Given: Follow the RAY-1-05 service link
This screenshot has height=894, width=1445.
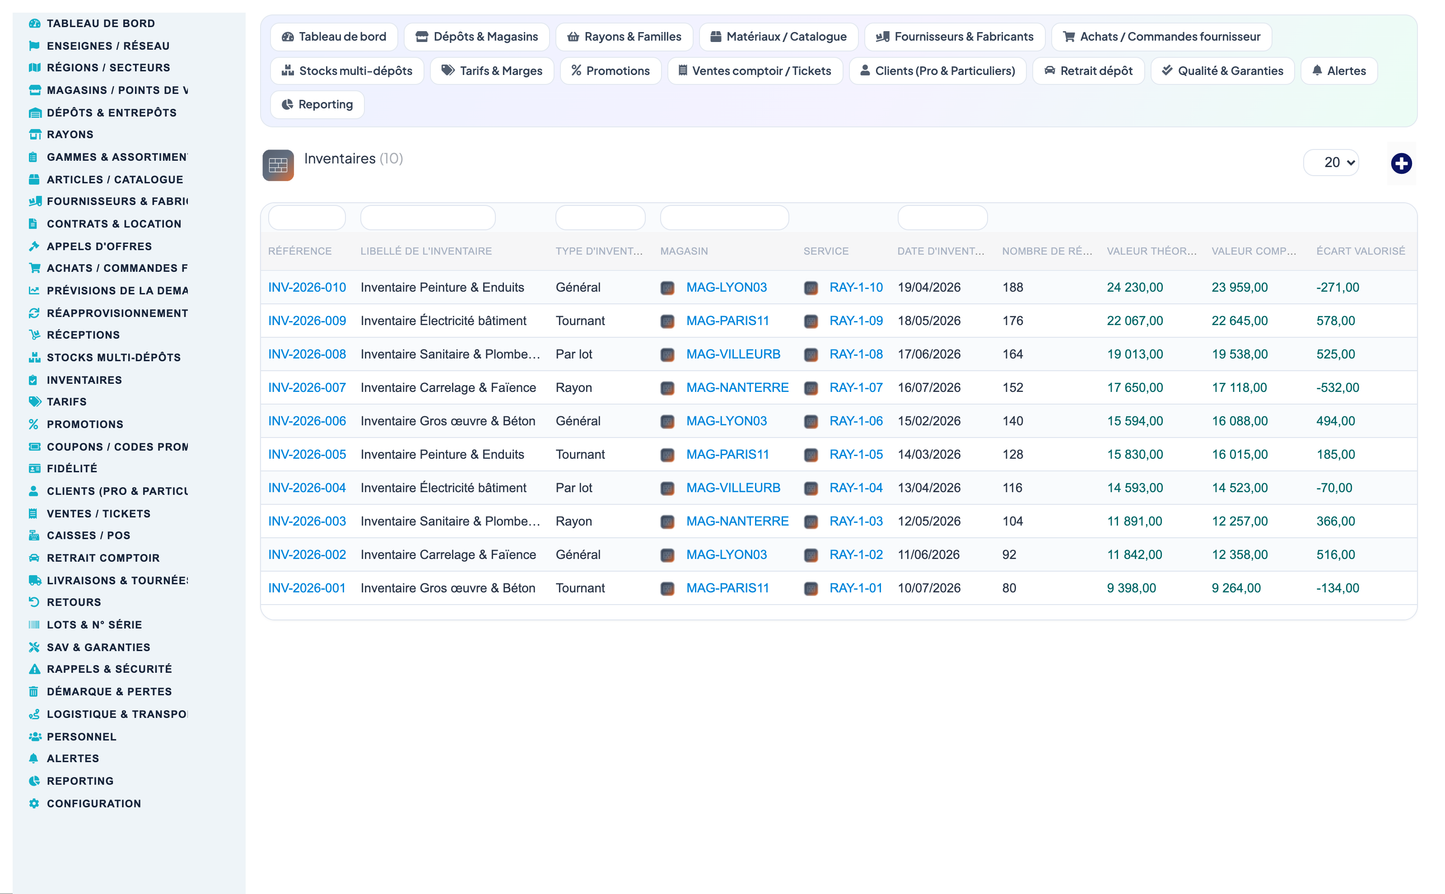Looking at the screenshot, I should pyautogui.click(x=856, y=455).
